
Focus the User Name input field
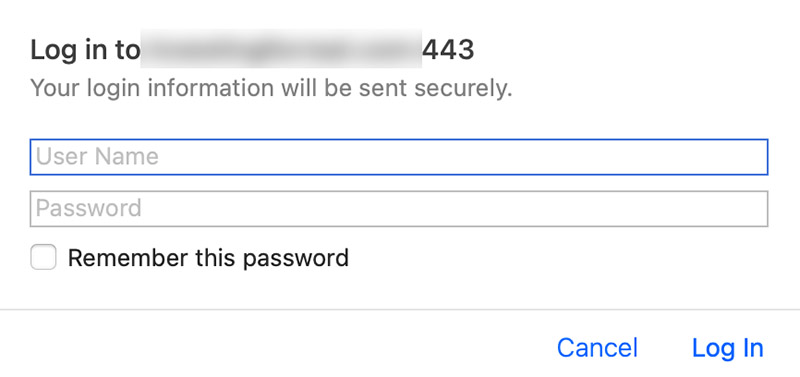tap(399, 157)
